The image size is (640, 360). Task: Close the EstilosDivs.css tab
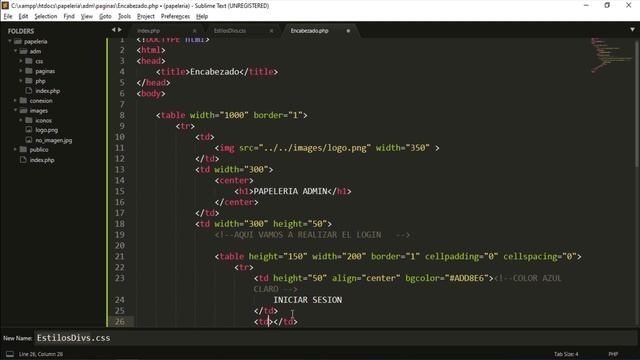click(x=271, y=31)
